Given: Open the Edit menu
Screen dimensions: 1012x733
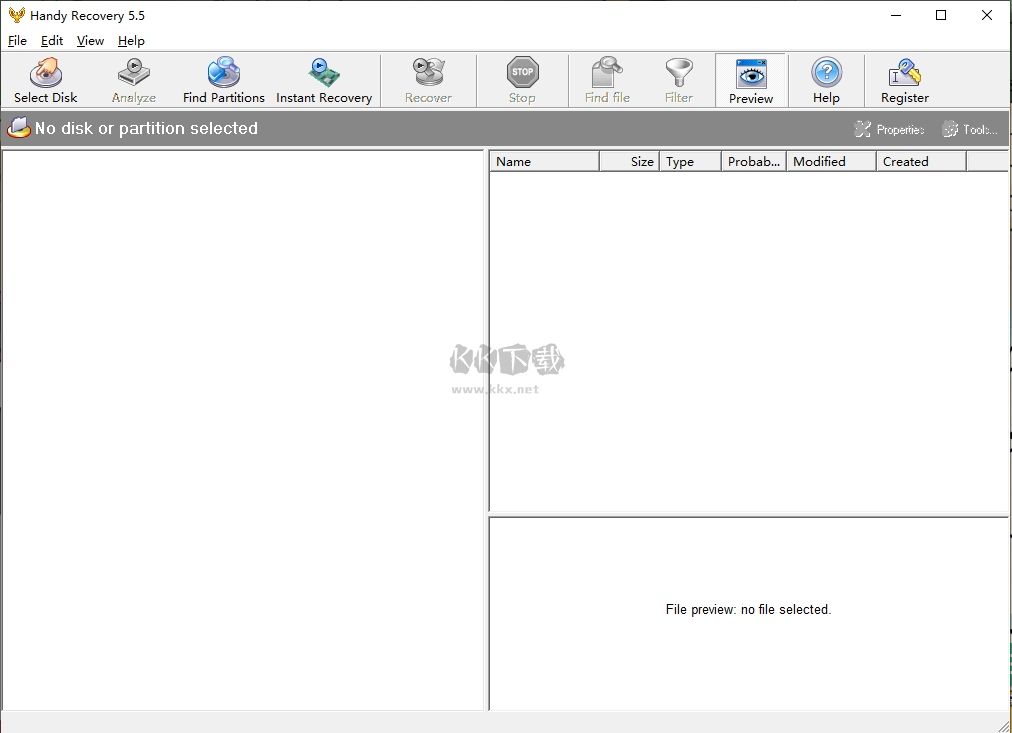Looking at the screenshot, I should tap(52, 41).
